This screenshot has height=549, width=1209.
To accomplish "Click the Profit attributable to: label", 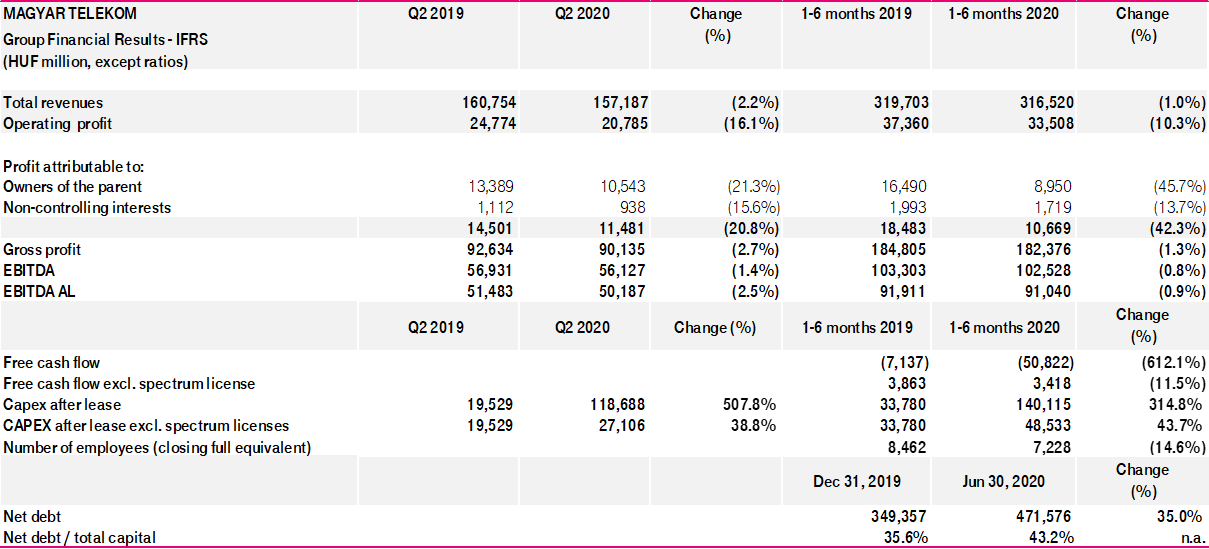I will tap(75, 165).
